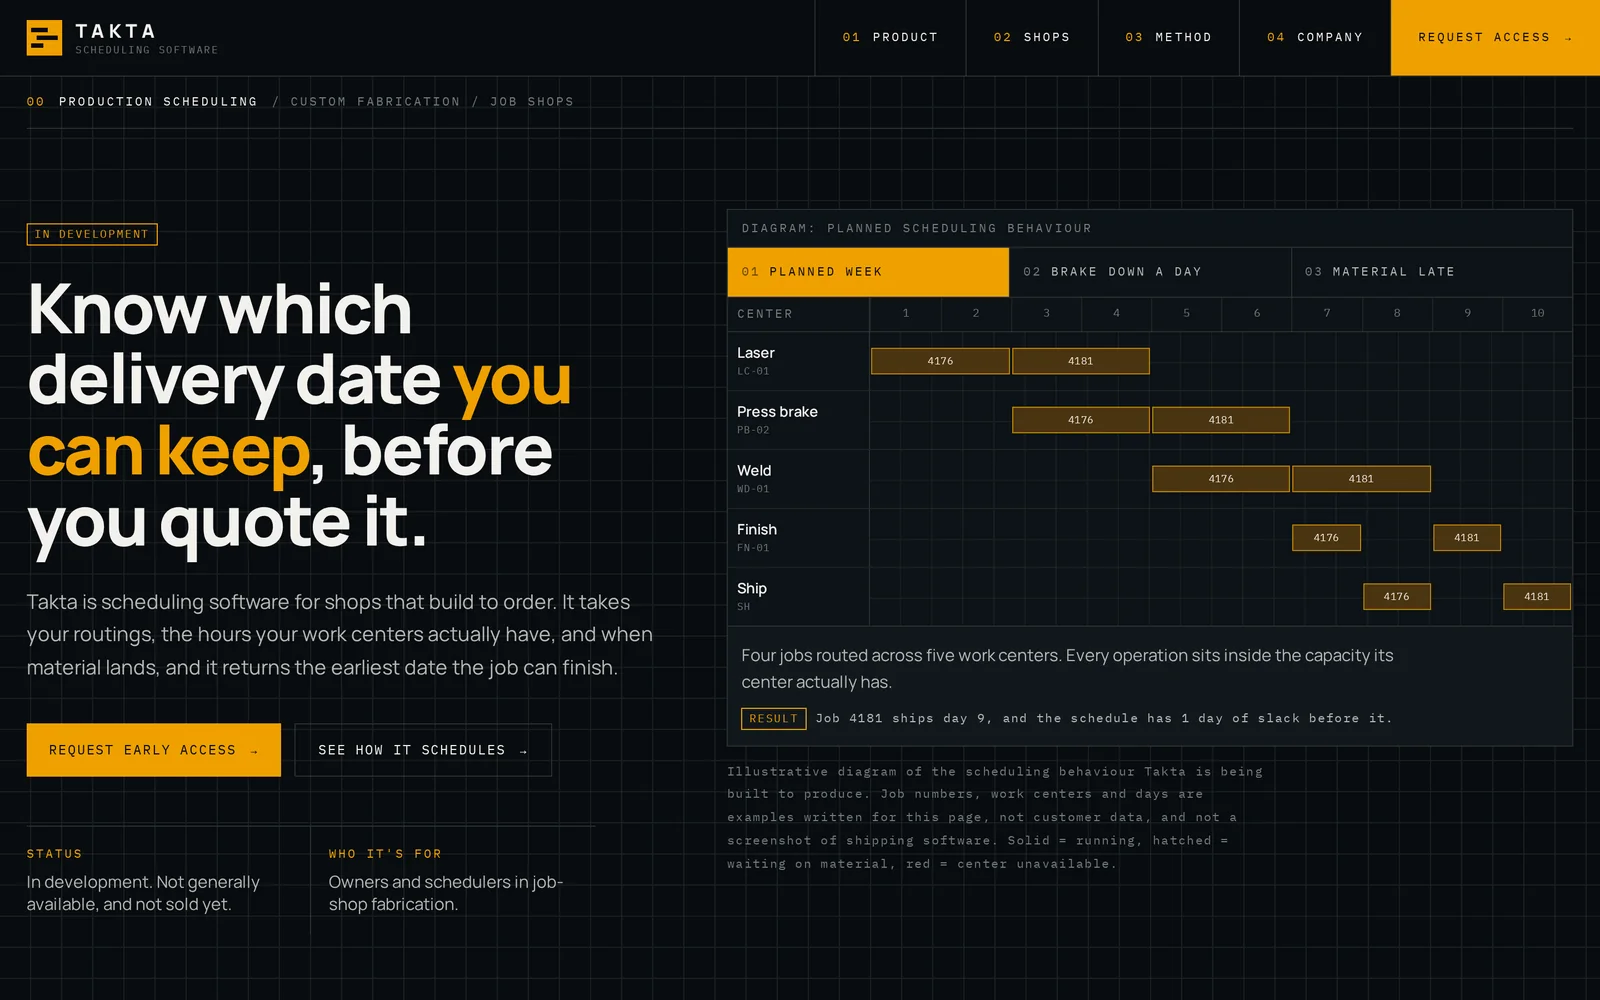The height and width of the screenshot is (1000, 1600).
Task: Click the 'Job 4181 ships day 9' result text
Action: (1104, 719)
